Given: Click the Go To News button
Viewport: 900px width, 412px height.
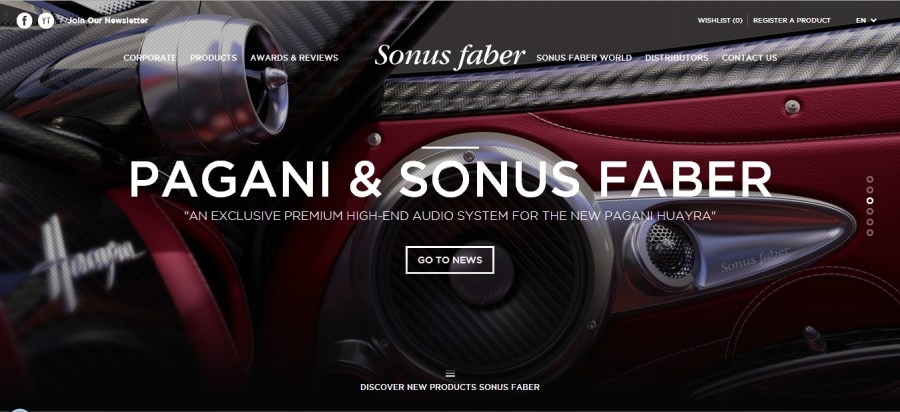Looking at the screenshot, I should pos(449,260).
